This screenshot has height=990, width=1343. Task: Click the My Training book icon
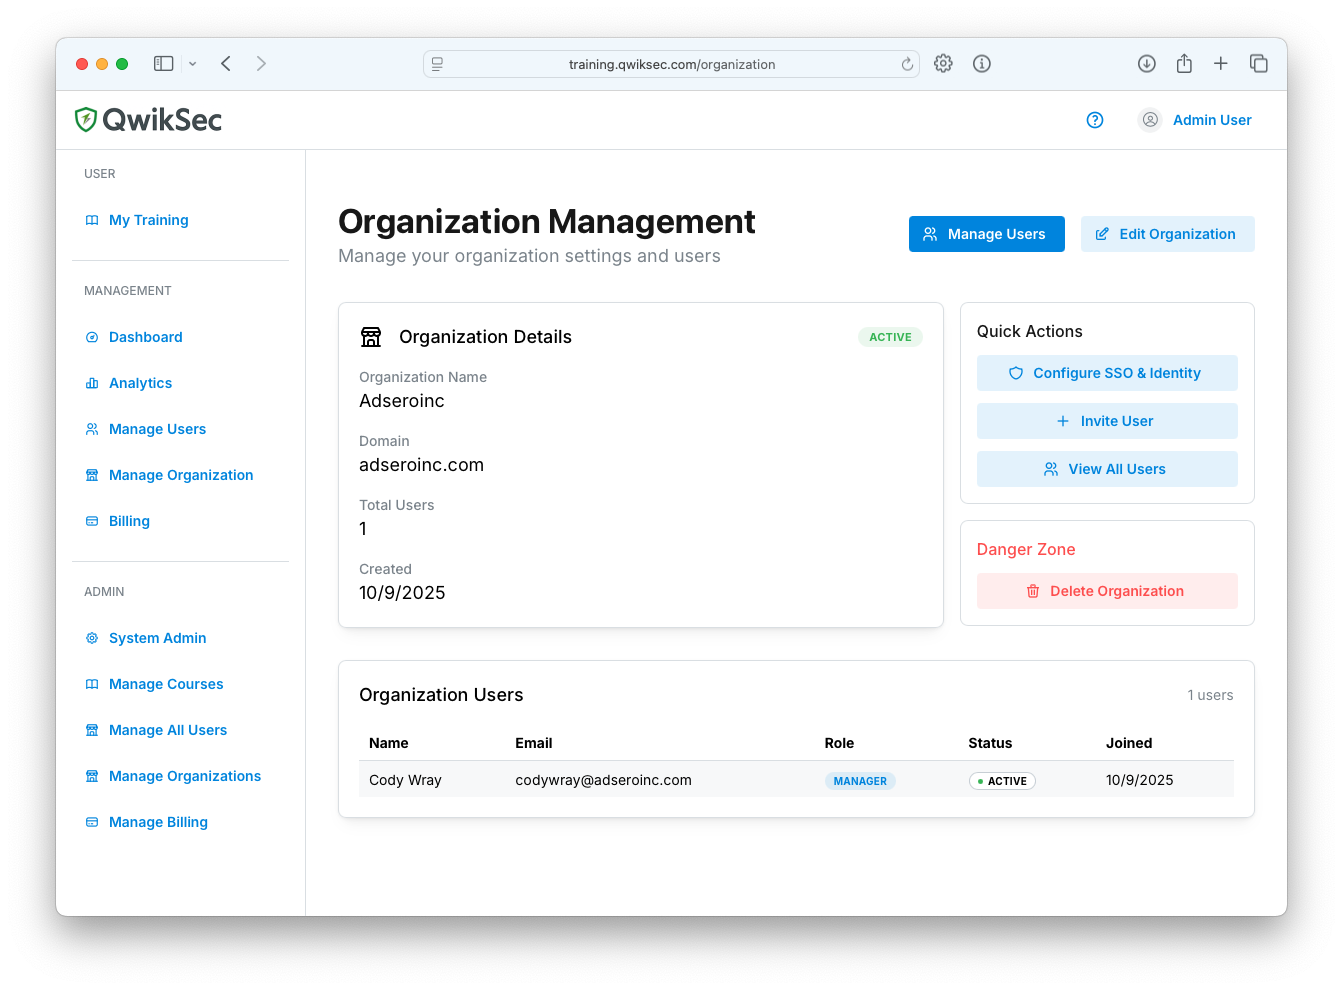pos(92,220)
